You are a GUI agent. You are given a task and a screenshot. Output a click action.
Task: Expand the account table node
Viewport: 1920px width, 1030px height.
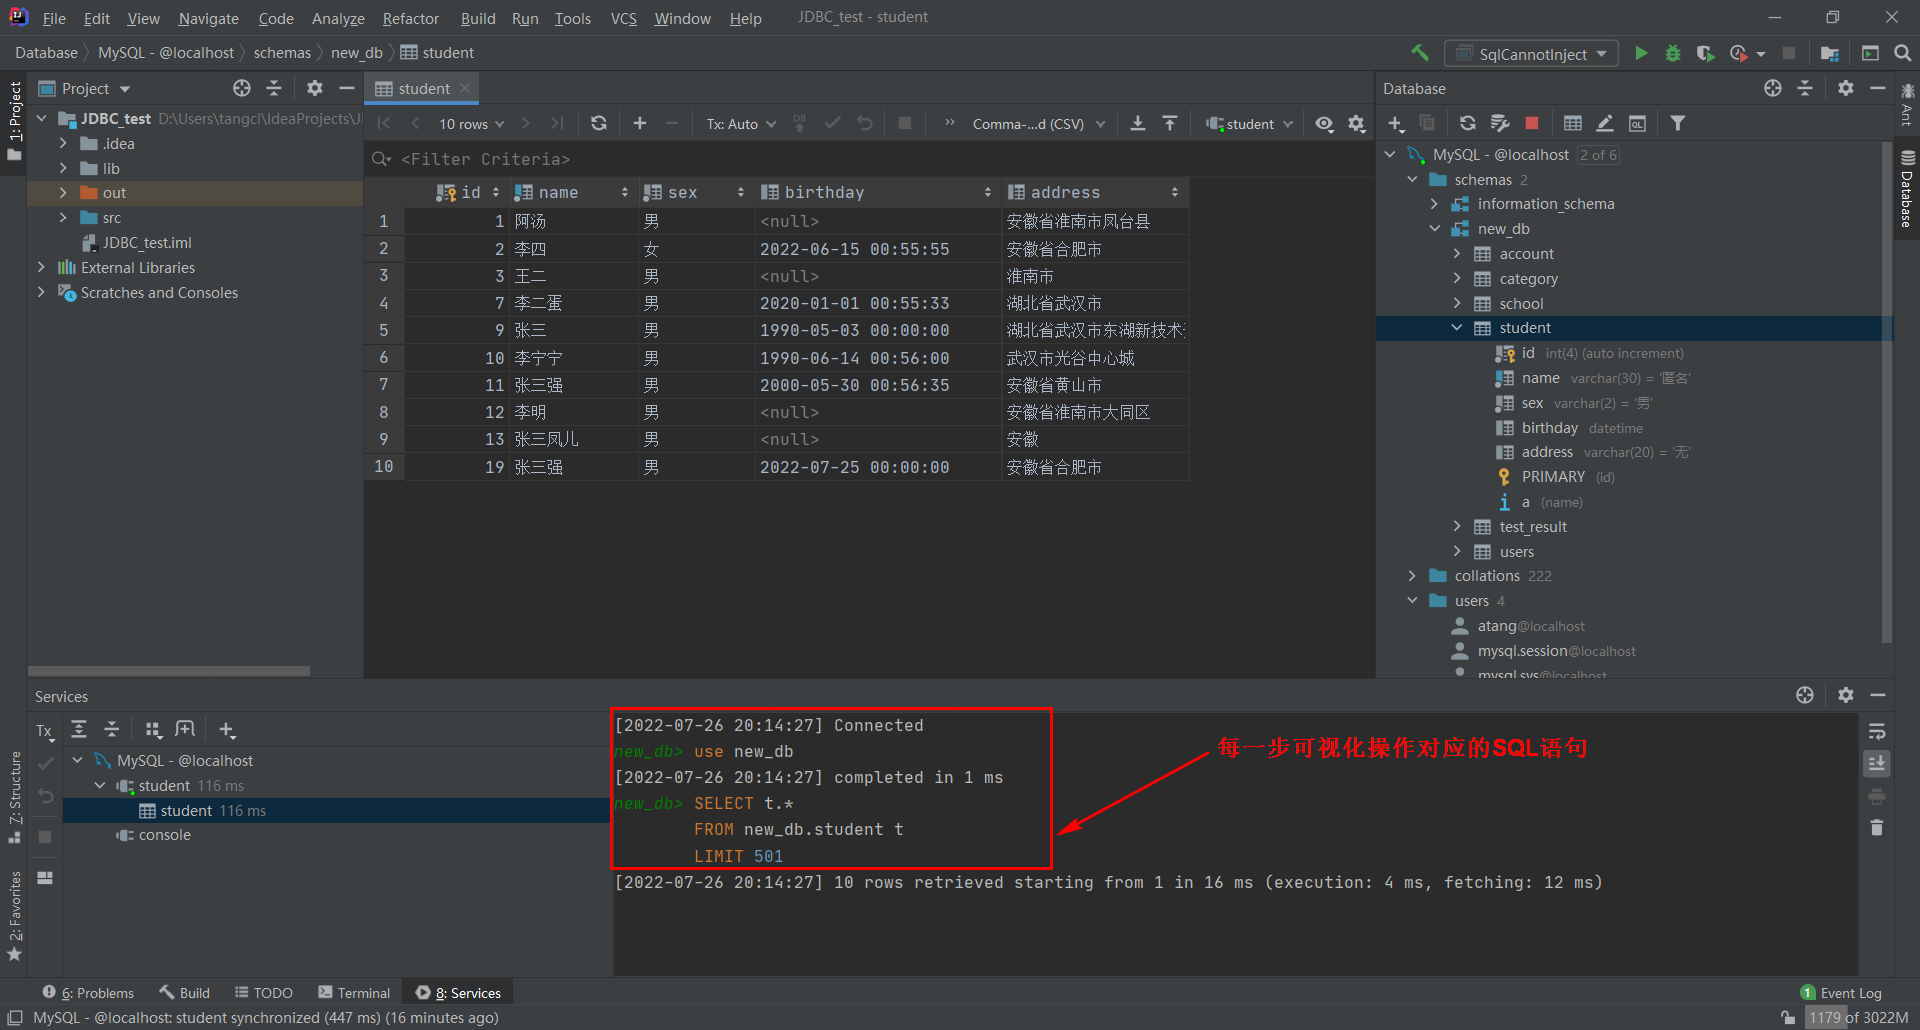[1457, 254]
